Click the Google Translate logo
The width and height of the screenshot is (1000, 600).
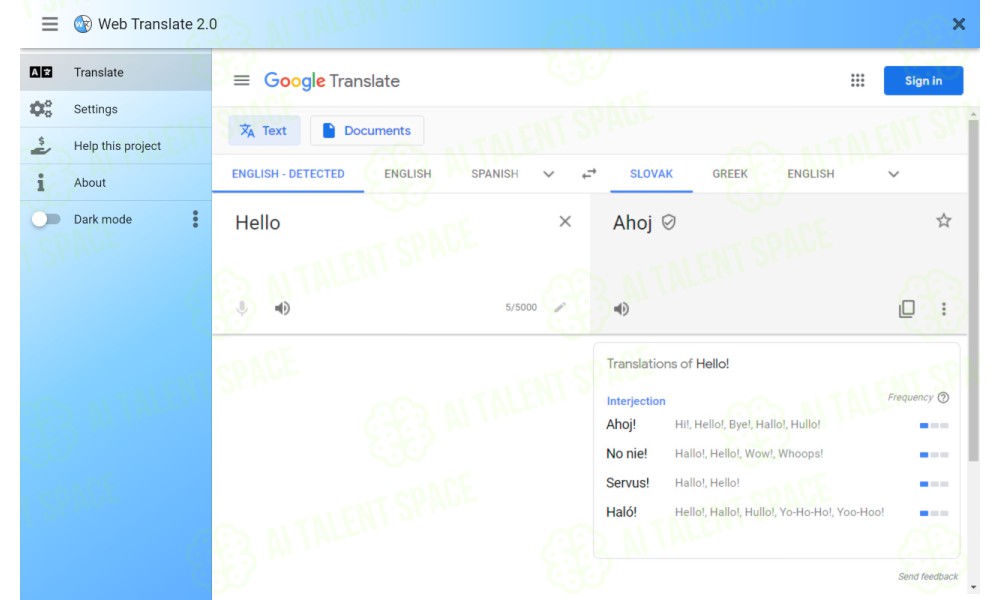(332, 81)
